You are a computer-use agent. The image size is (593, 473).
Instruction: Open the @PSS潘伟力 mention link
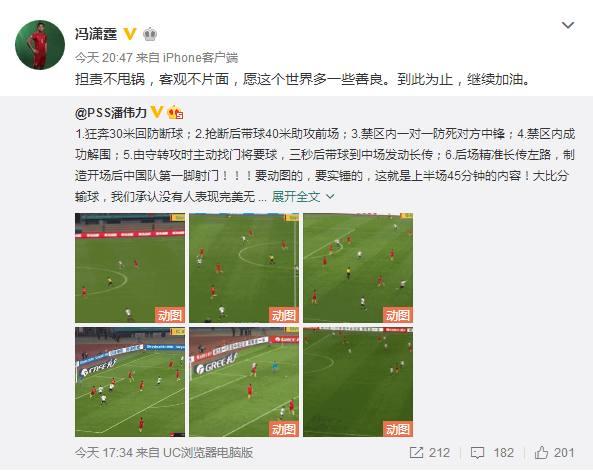111,112
